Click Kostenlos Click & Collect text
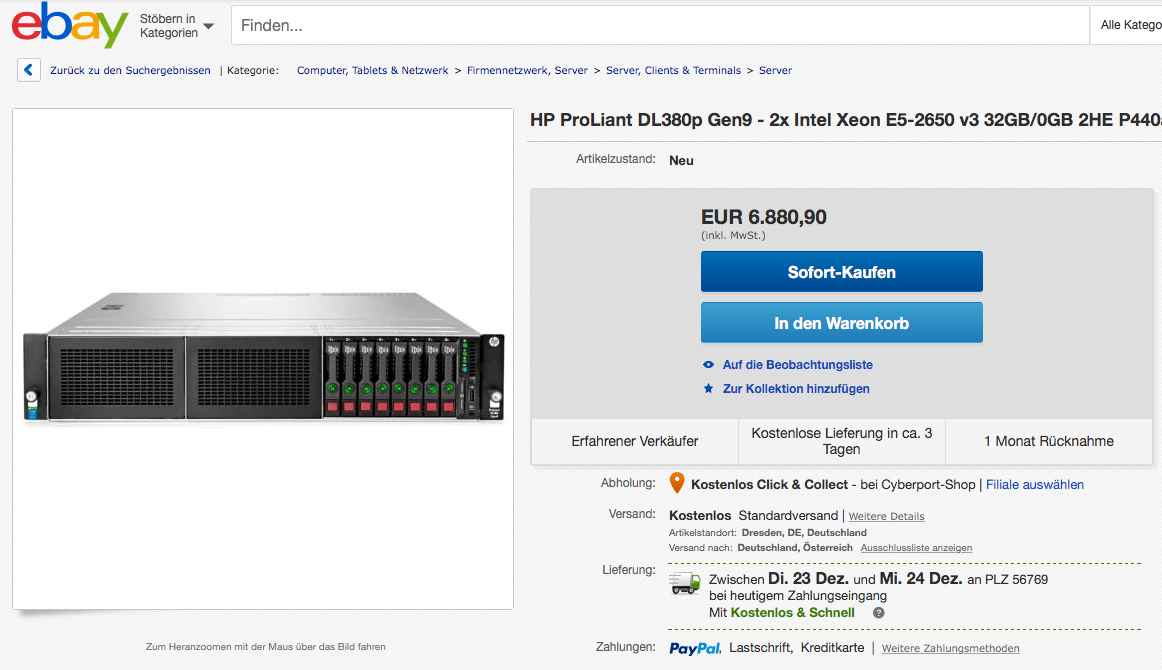Screen dimensions: 1162x670 tap(769, 485)
